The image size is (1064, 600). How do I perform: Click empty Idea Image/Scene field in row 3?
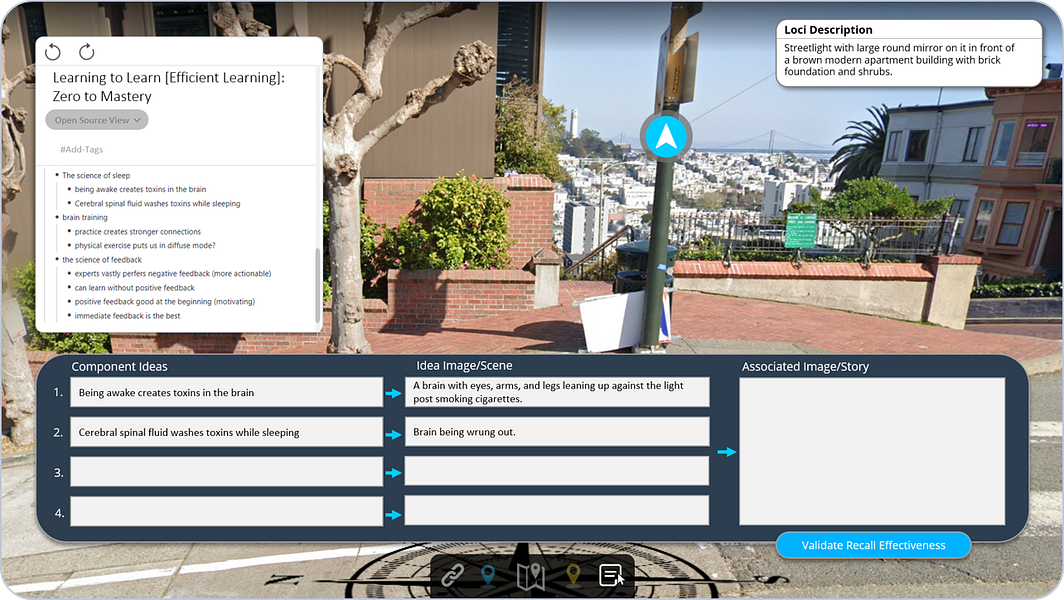coord(557,471)
